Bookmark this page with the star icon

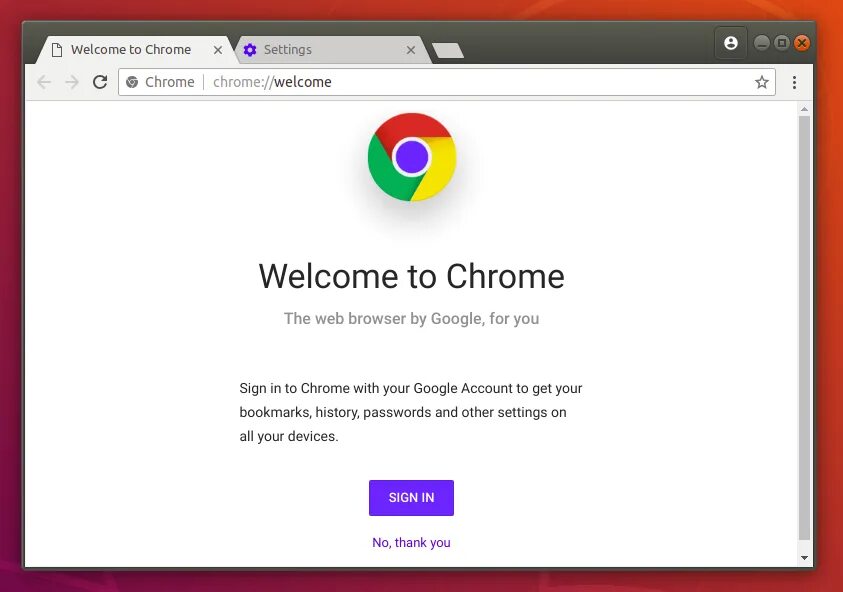pos(761,82)
